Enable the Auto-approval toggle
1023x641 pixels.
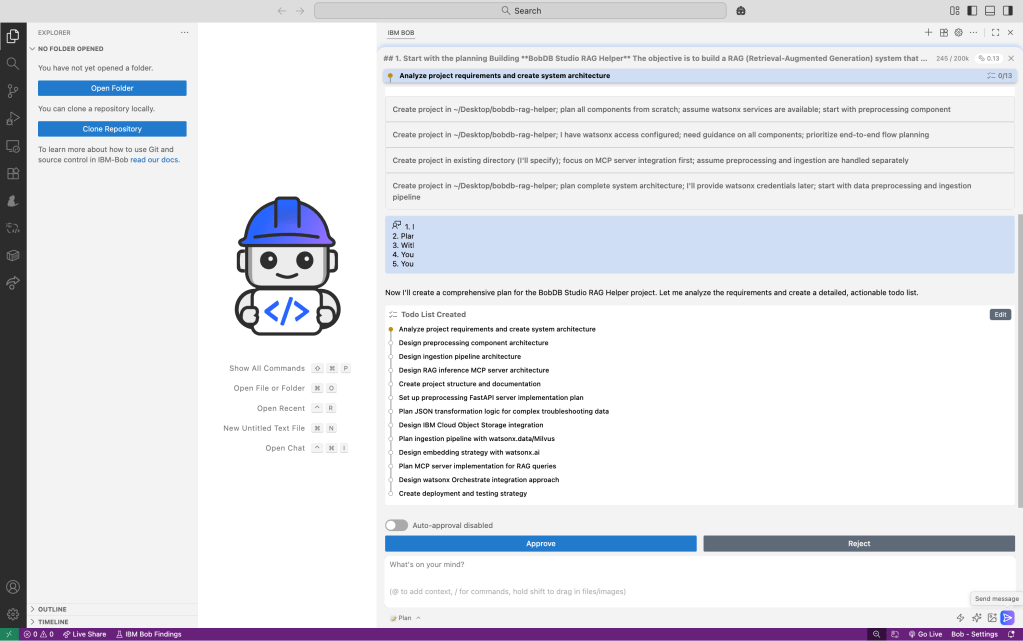396,525
